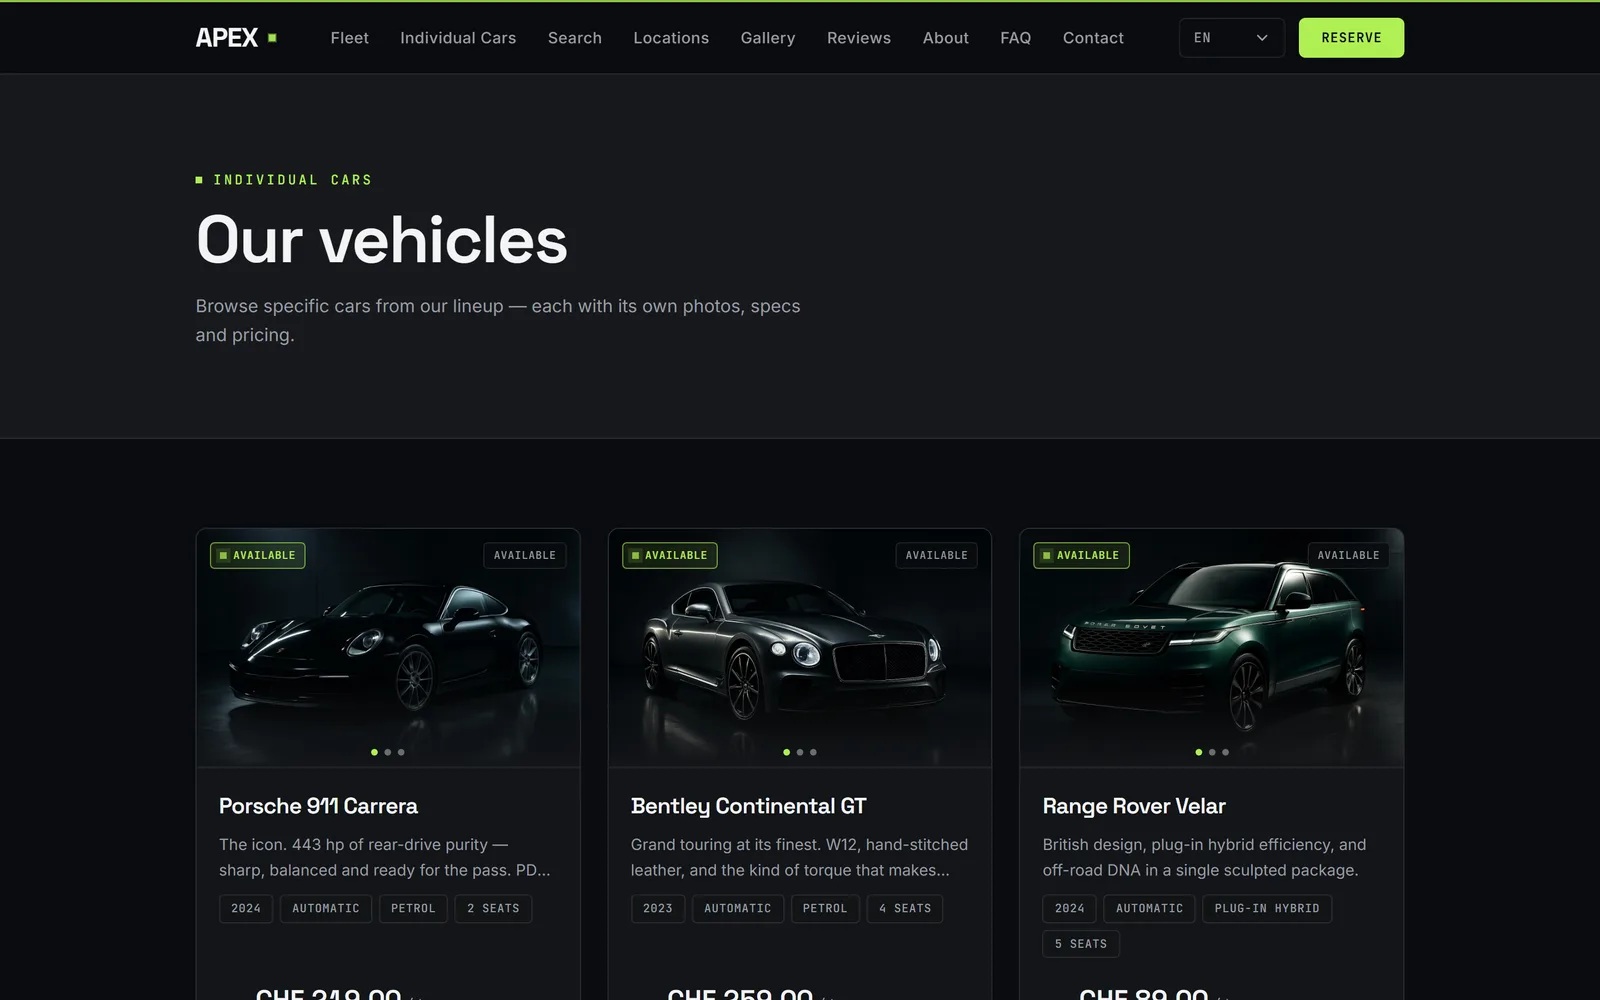Viewport: 1600px width, 1000px height.
Task: Click green AVAILABLE badge on Bentley card
Action: (669, 555)
